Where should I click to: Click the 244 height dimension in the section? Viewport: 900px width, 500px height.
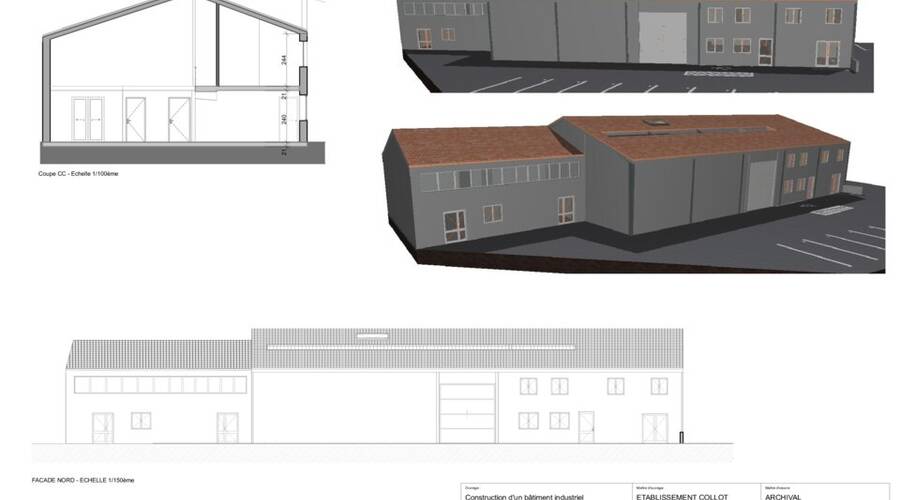click(x=284, y=60)
